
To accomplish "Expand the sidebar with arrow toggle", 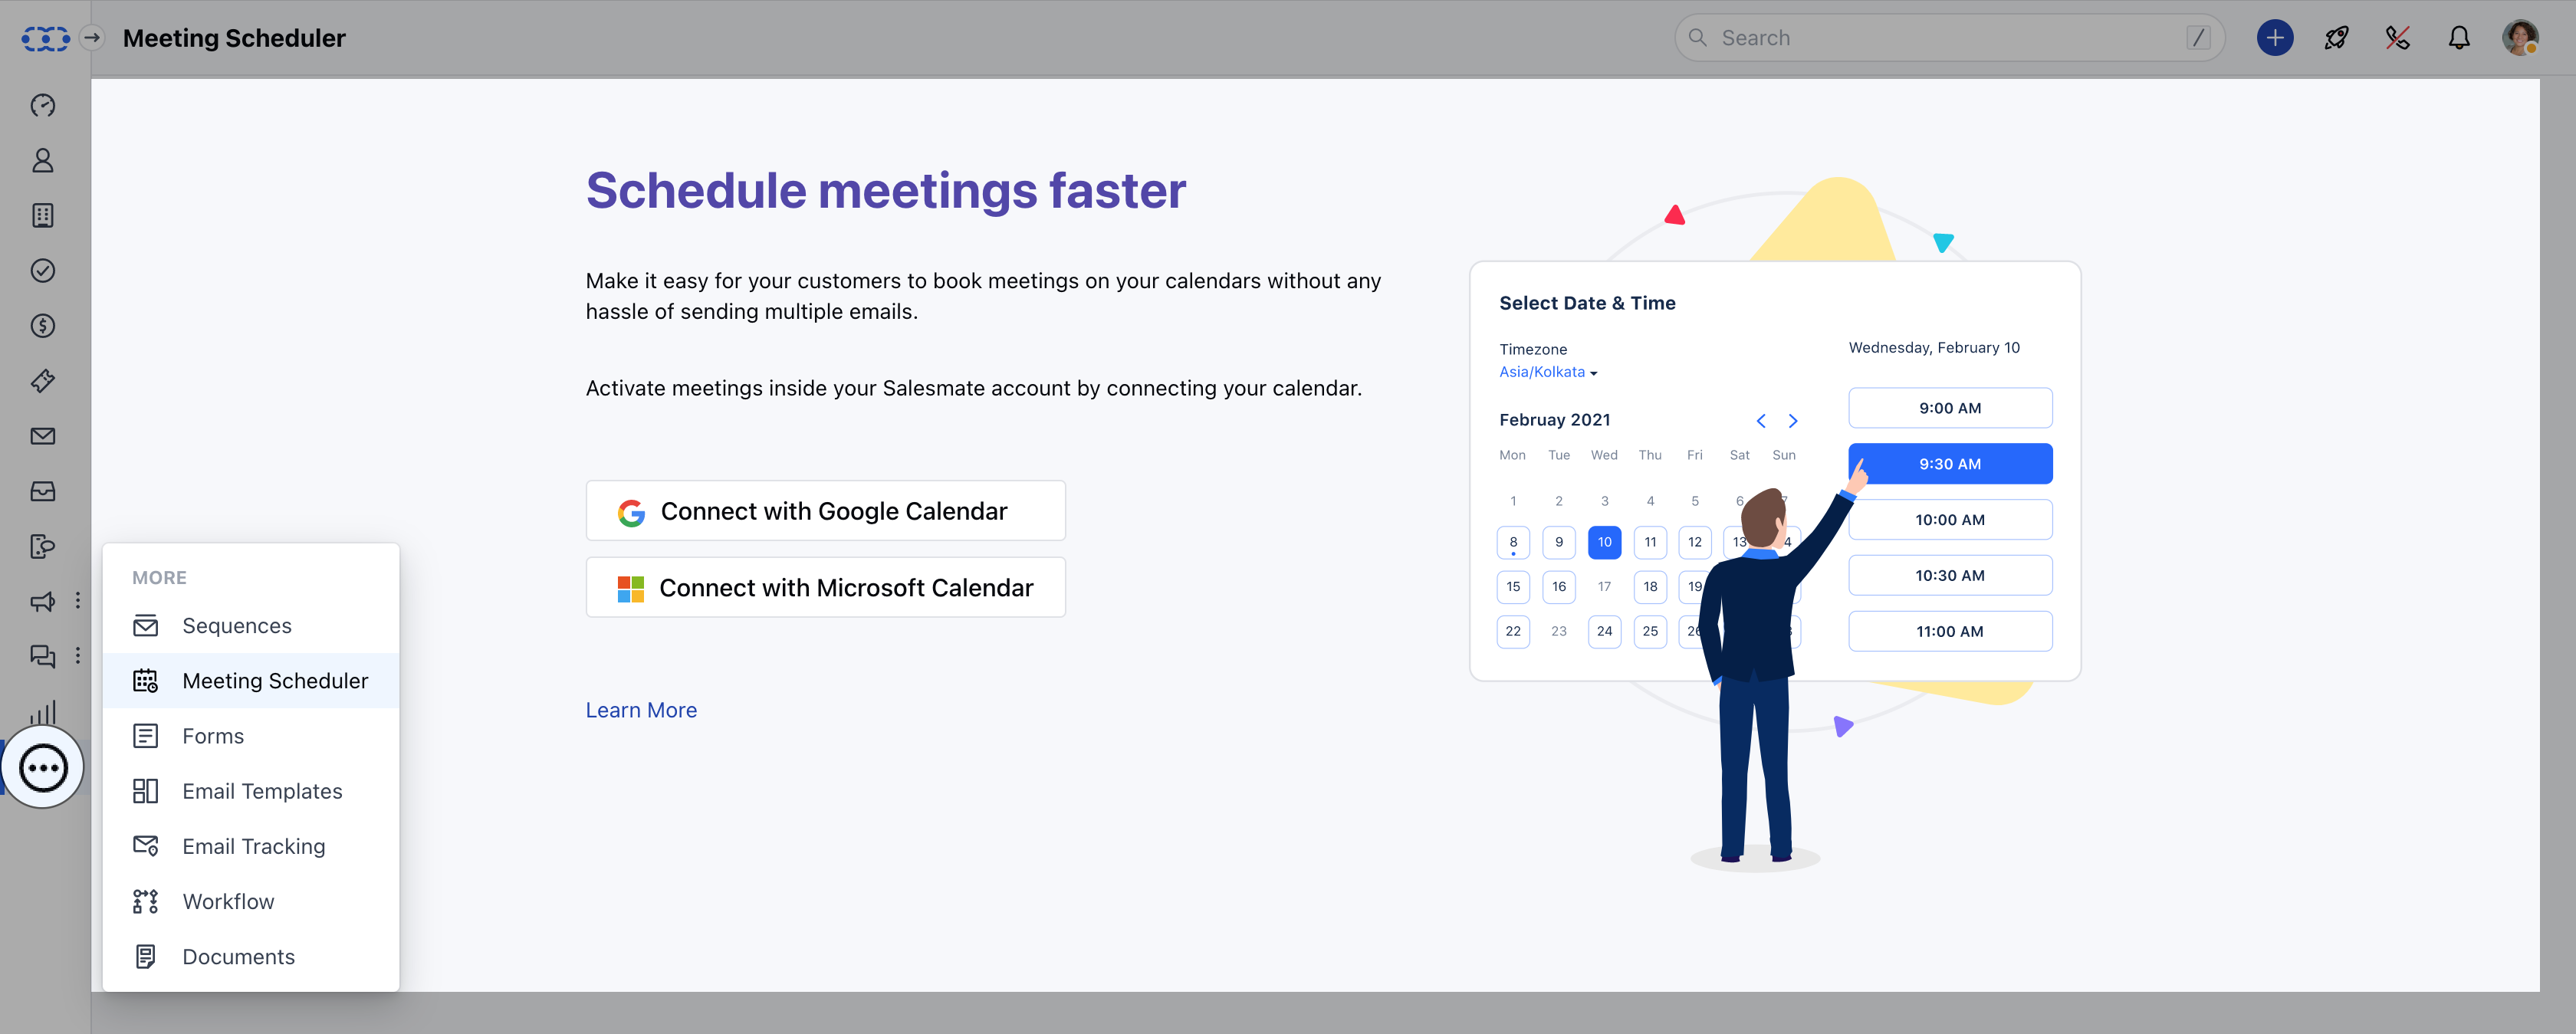I will 92,38.
